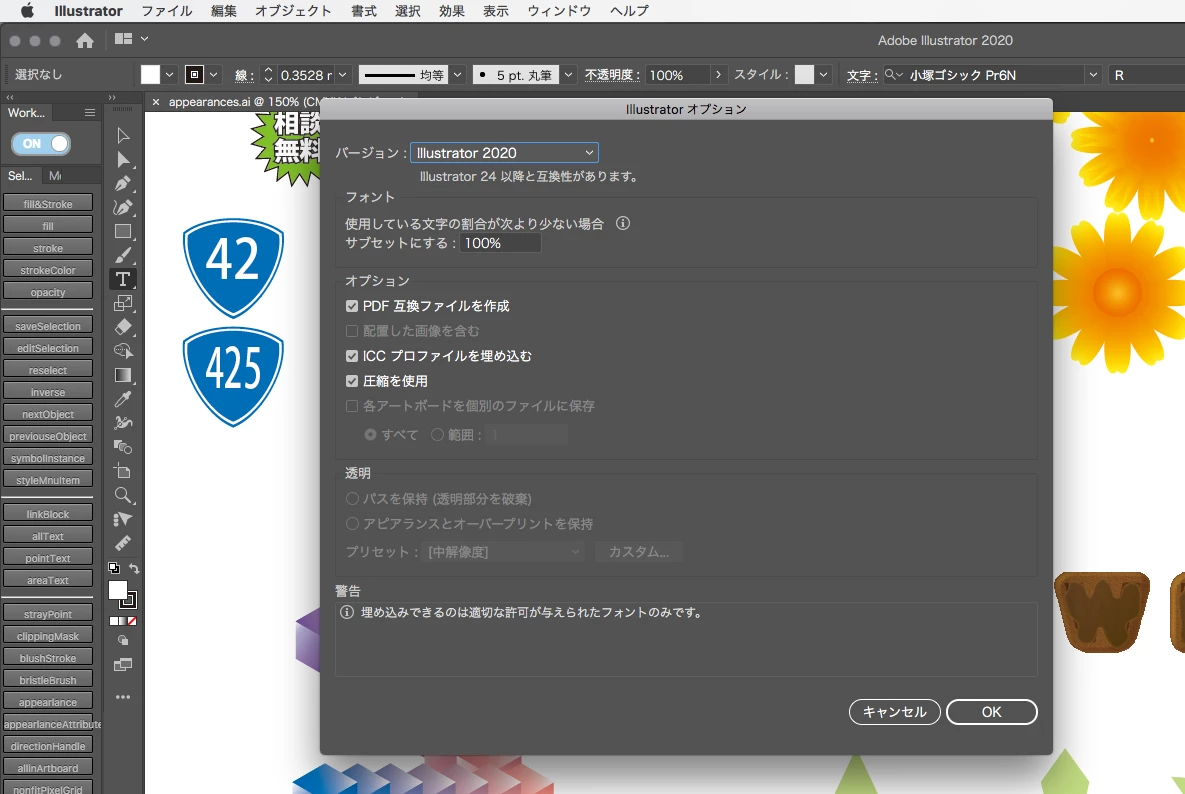
Task: Toggle the ON switch in Work panel
Action: pyautogui.click(x=42, y=144)
